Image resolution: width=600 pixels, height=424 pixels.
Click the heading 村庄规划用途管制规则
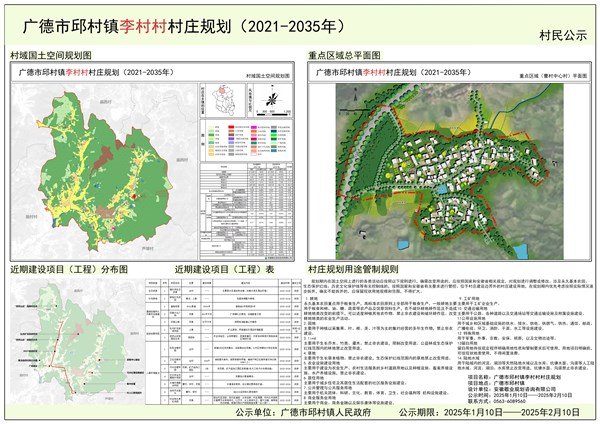pos(354,269)
